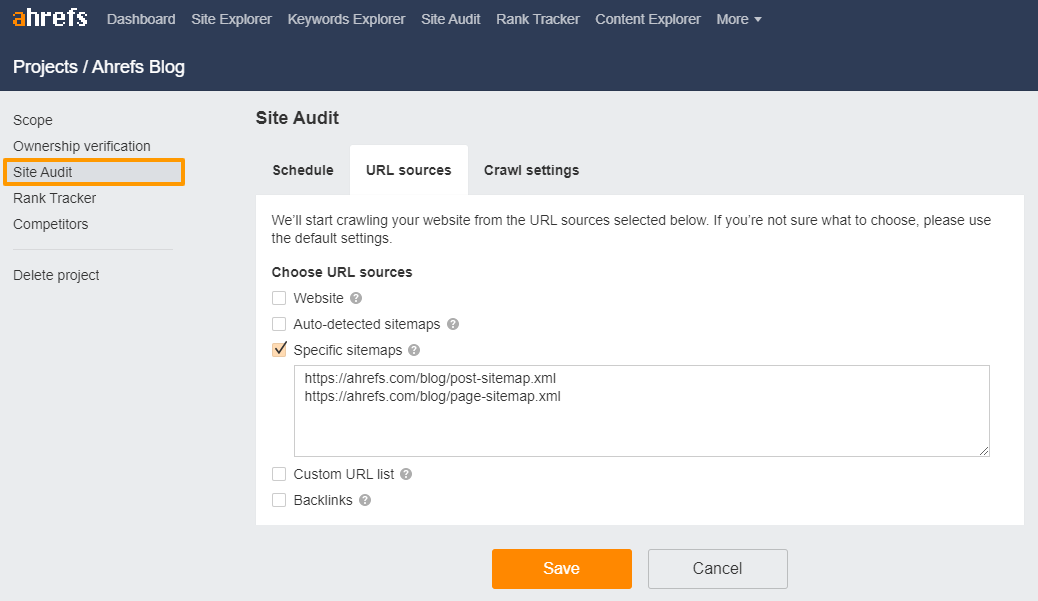The width and height of the screenshot is (1038, 601).
Task: Save the URL sources settings
Action: point(561,568)
